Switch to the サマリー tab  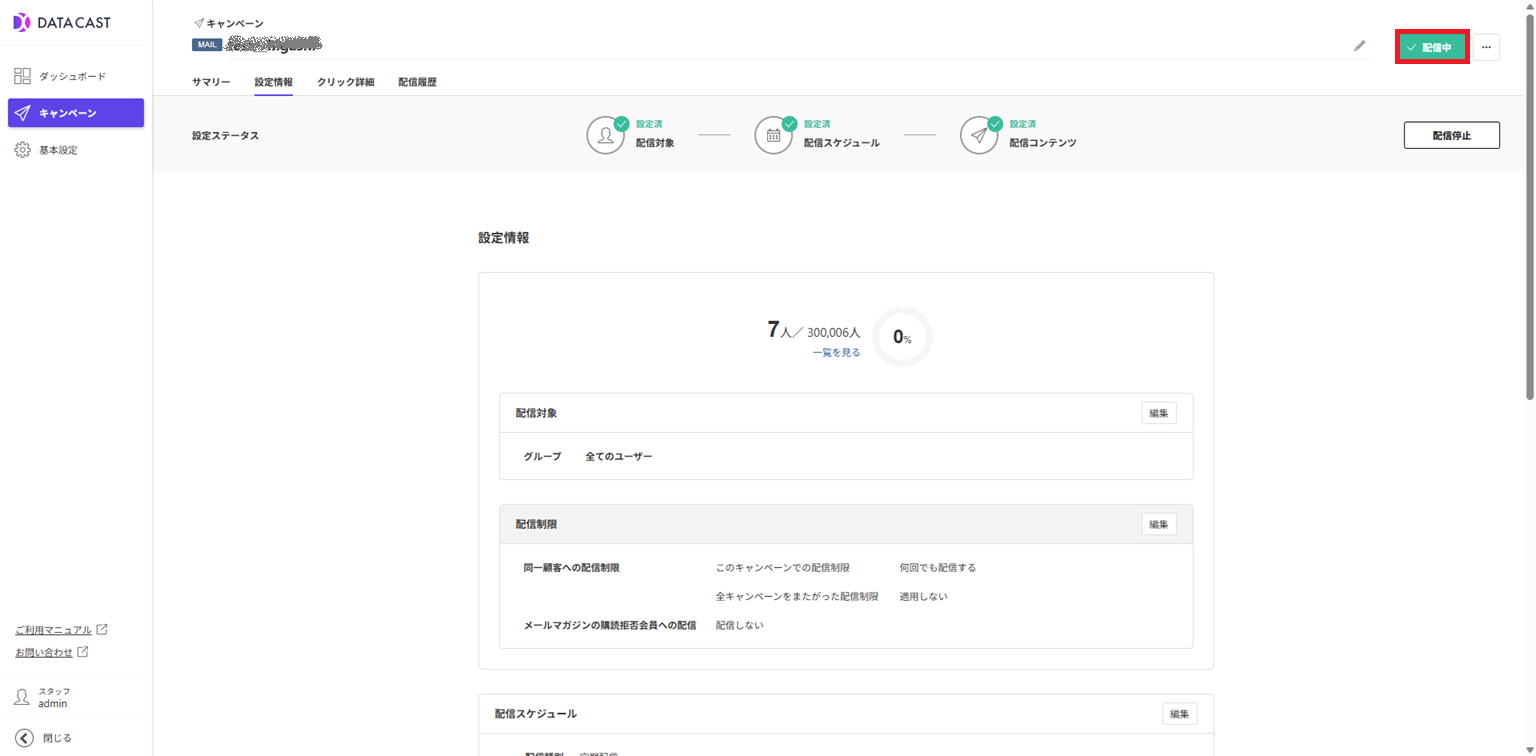pyautogui.click(x=210, y=81)
